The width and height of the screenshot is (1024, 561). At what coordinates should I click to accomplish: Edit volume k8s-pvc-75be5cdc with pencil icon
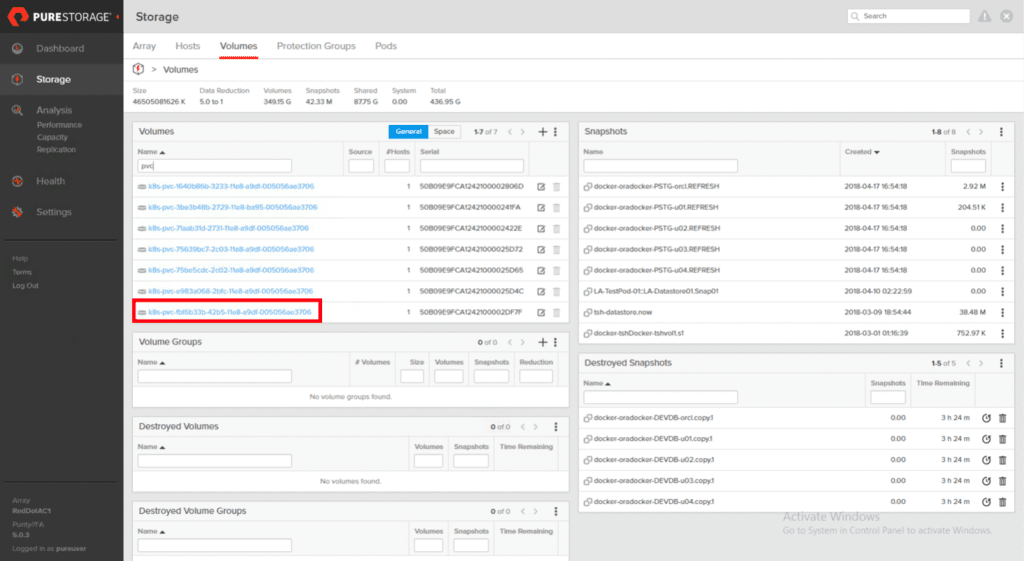[x=541, y=270]
